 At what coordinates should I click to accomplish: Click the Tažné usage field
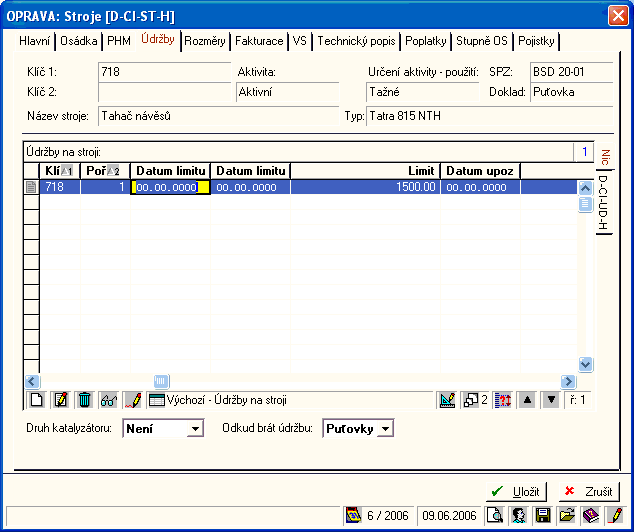coord(422,92)
